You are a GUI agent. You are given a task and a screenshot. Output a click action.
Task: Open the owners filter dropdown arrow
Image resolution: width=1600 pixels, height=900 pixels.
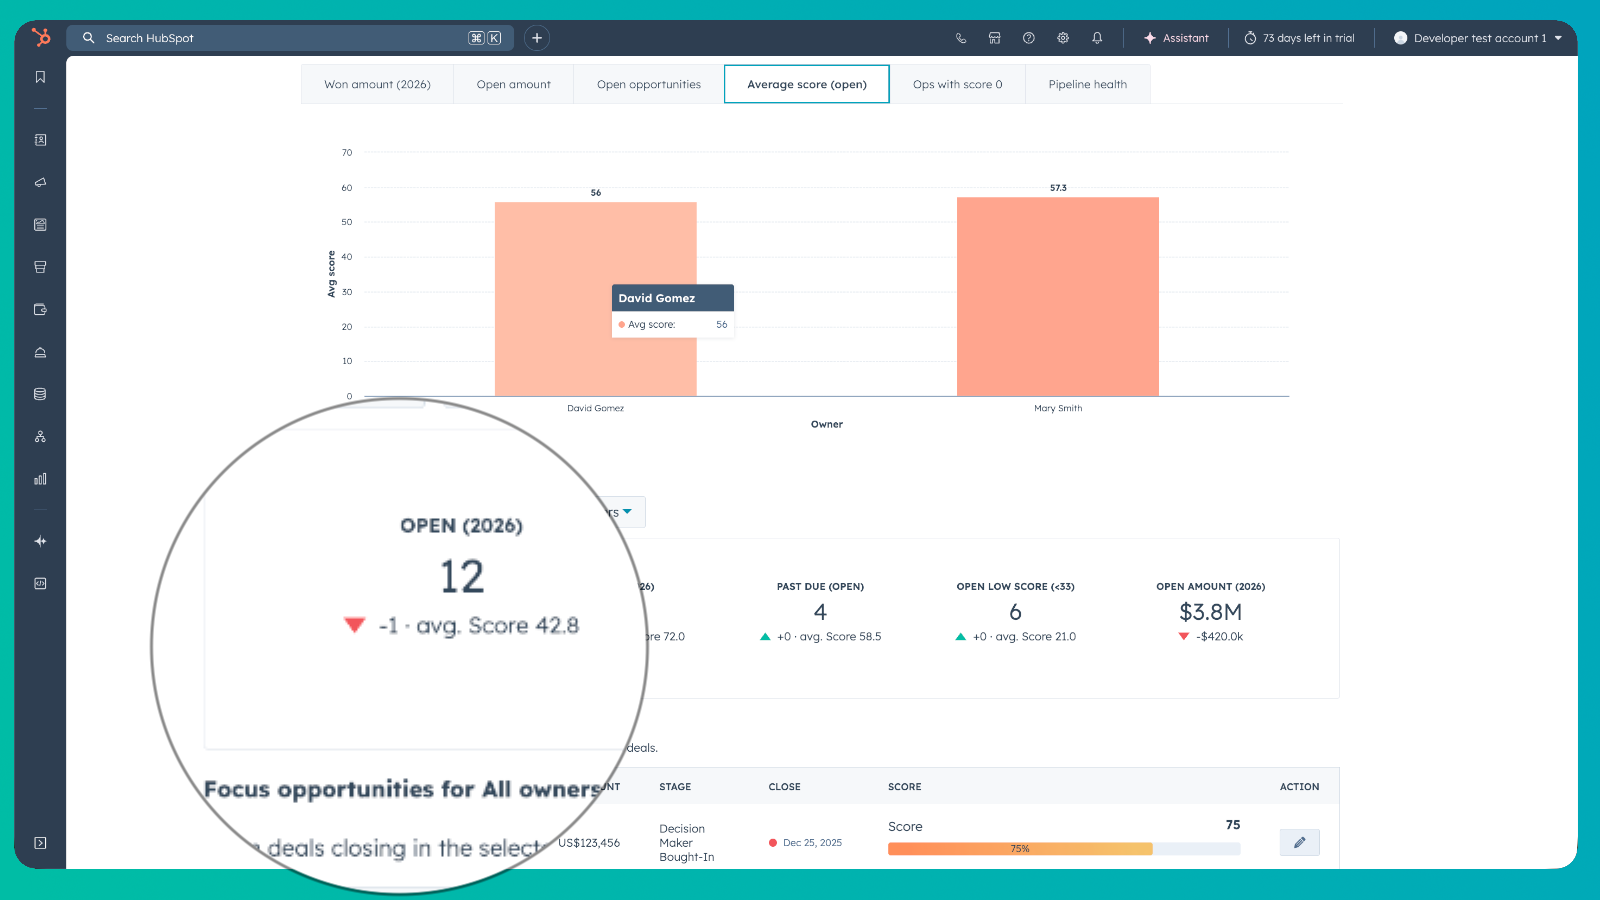coord(628,512)
